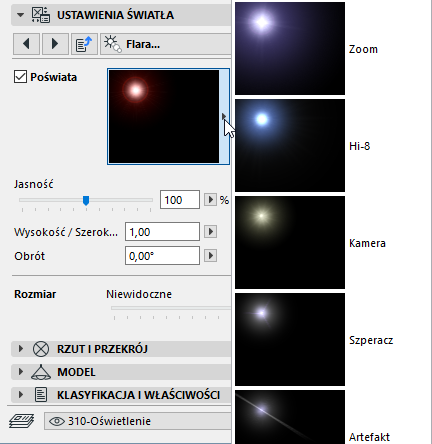Toggle eye icon of 310-Oświetlenie layer
Screen dimensions: 432x444
click(x=57, y=421)
